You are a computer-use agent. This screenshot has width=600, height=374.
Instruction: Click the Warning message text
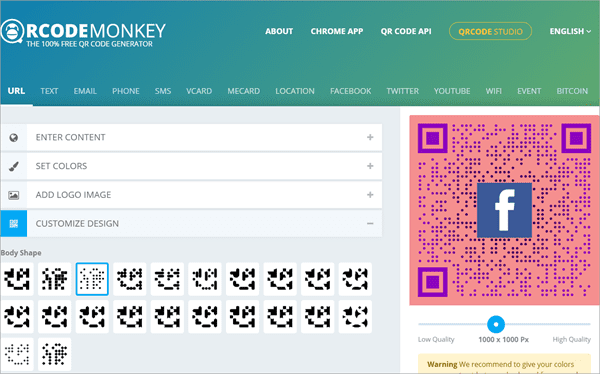tap(501, 364)
